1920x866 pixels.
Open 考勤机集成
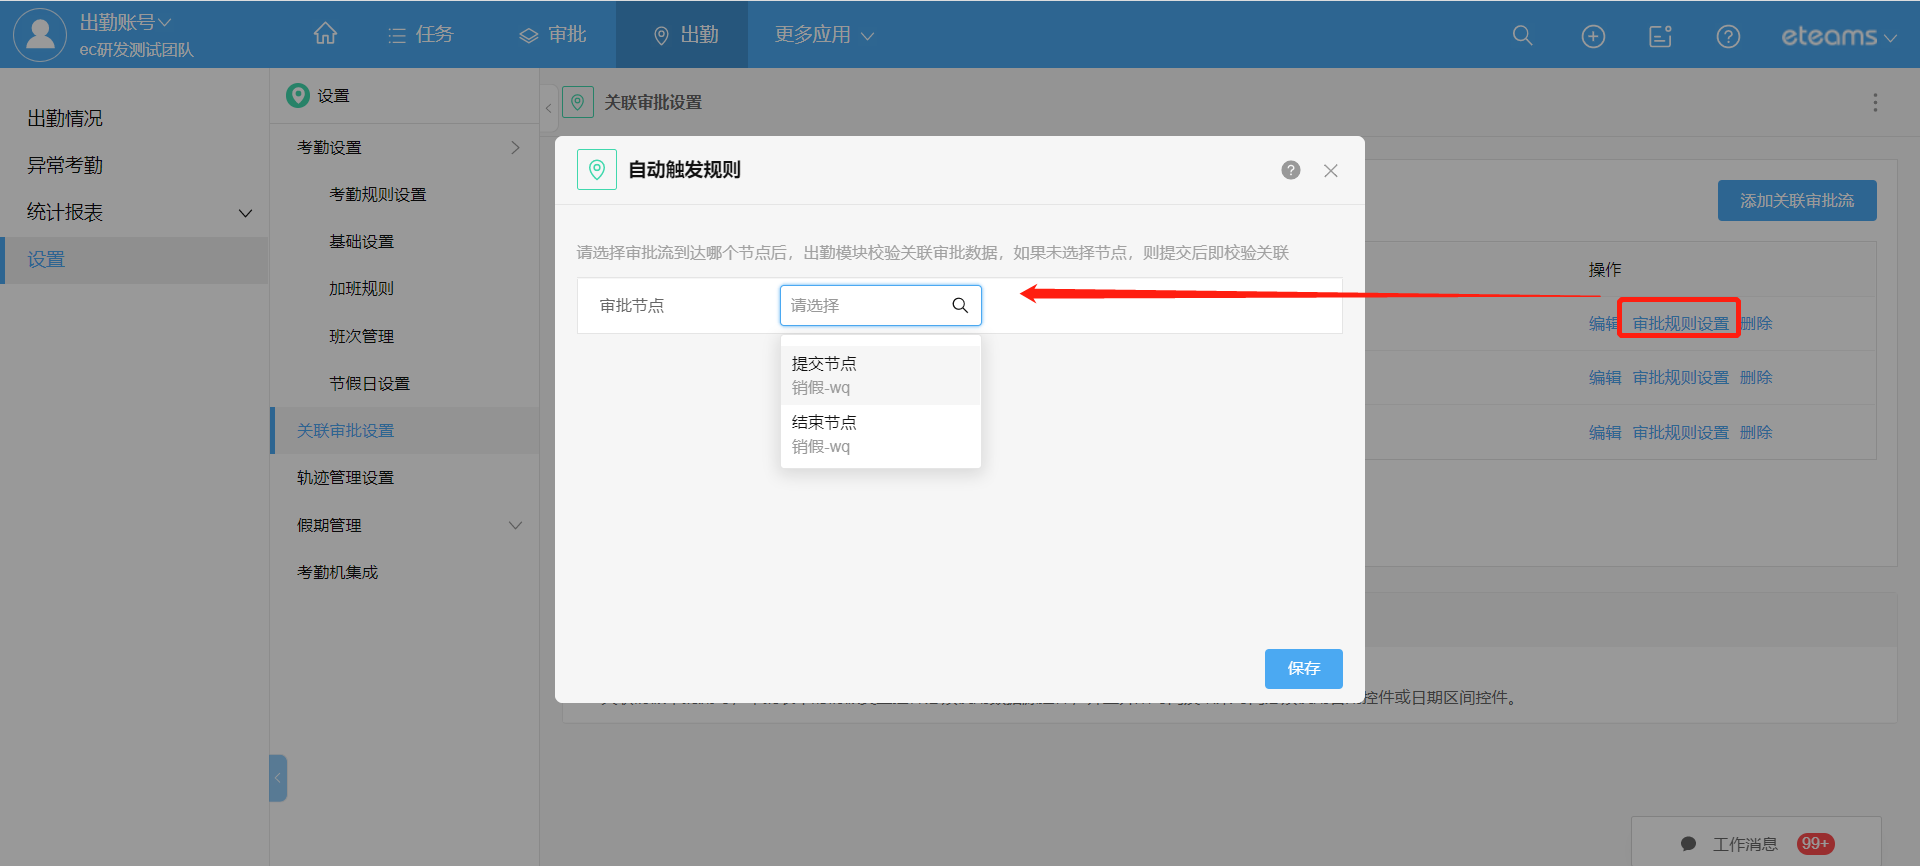pos(338,572)
